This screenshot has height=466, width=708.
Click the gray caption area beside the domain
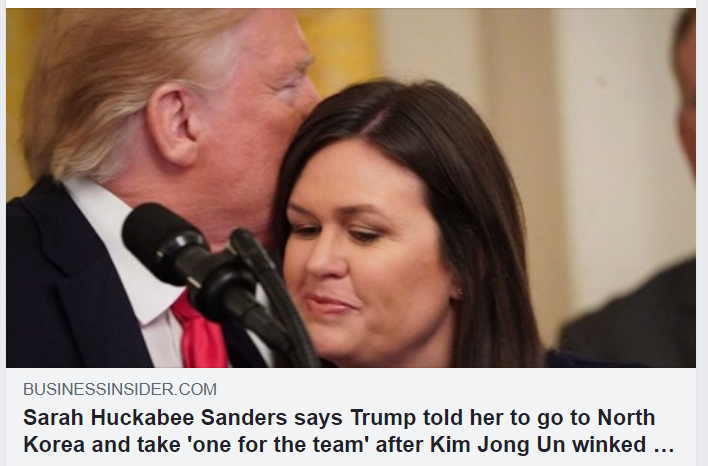[456, 389]
